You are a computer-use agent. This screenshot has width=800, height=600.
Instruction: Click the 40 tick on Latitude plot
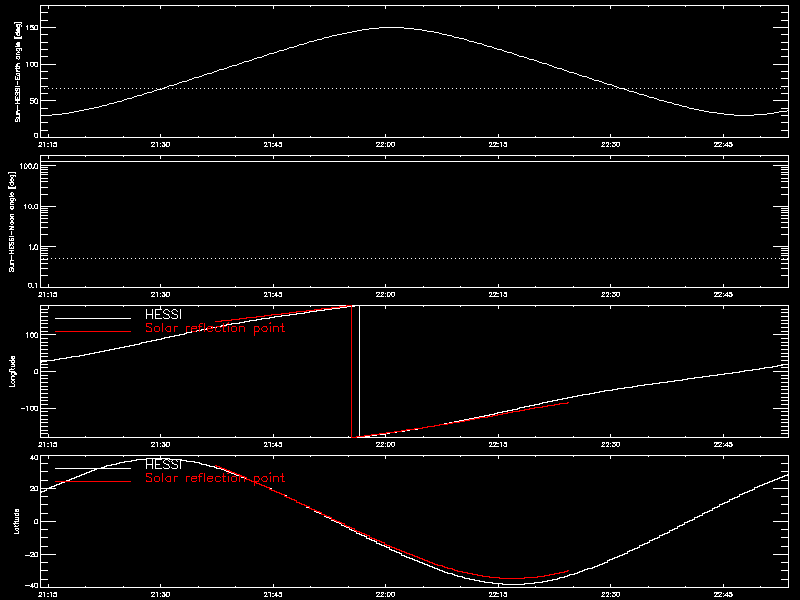[34, 458]
